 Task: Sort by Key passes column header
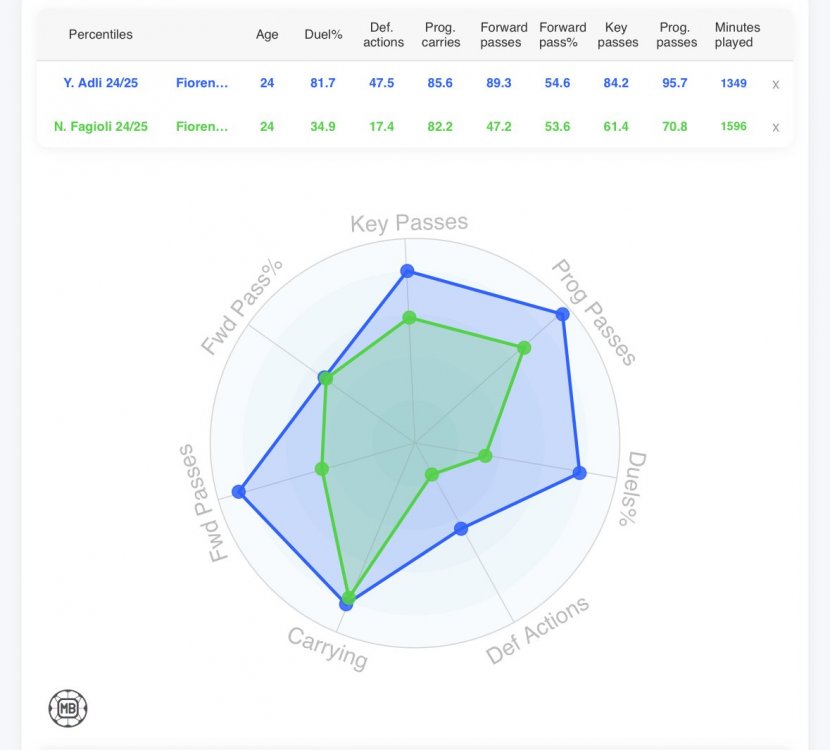[x=617, y=35]
